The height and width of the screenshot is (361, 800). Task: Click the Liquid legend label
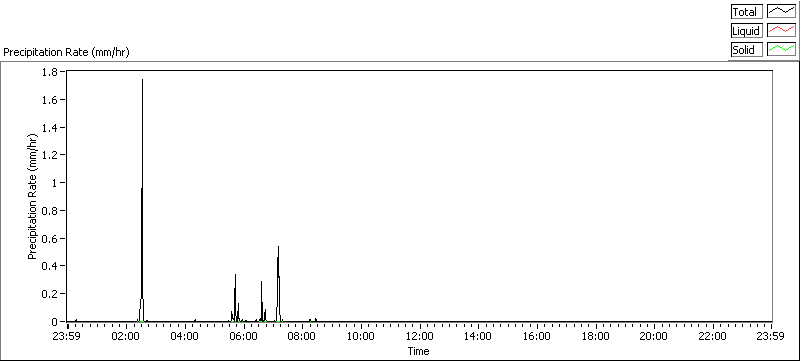coord(746,31)
